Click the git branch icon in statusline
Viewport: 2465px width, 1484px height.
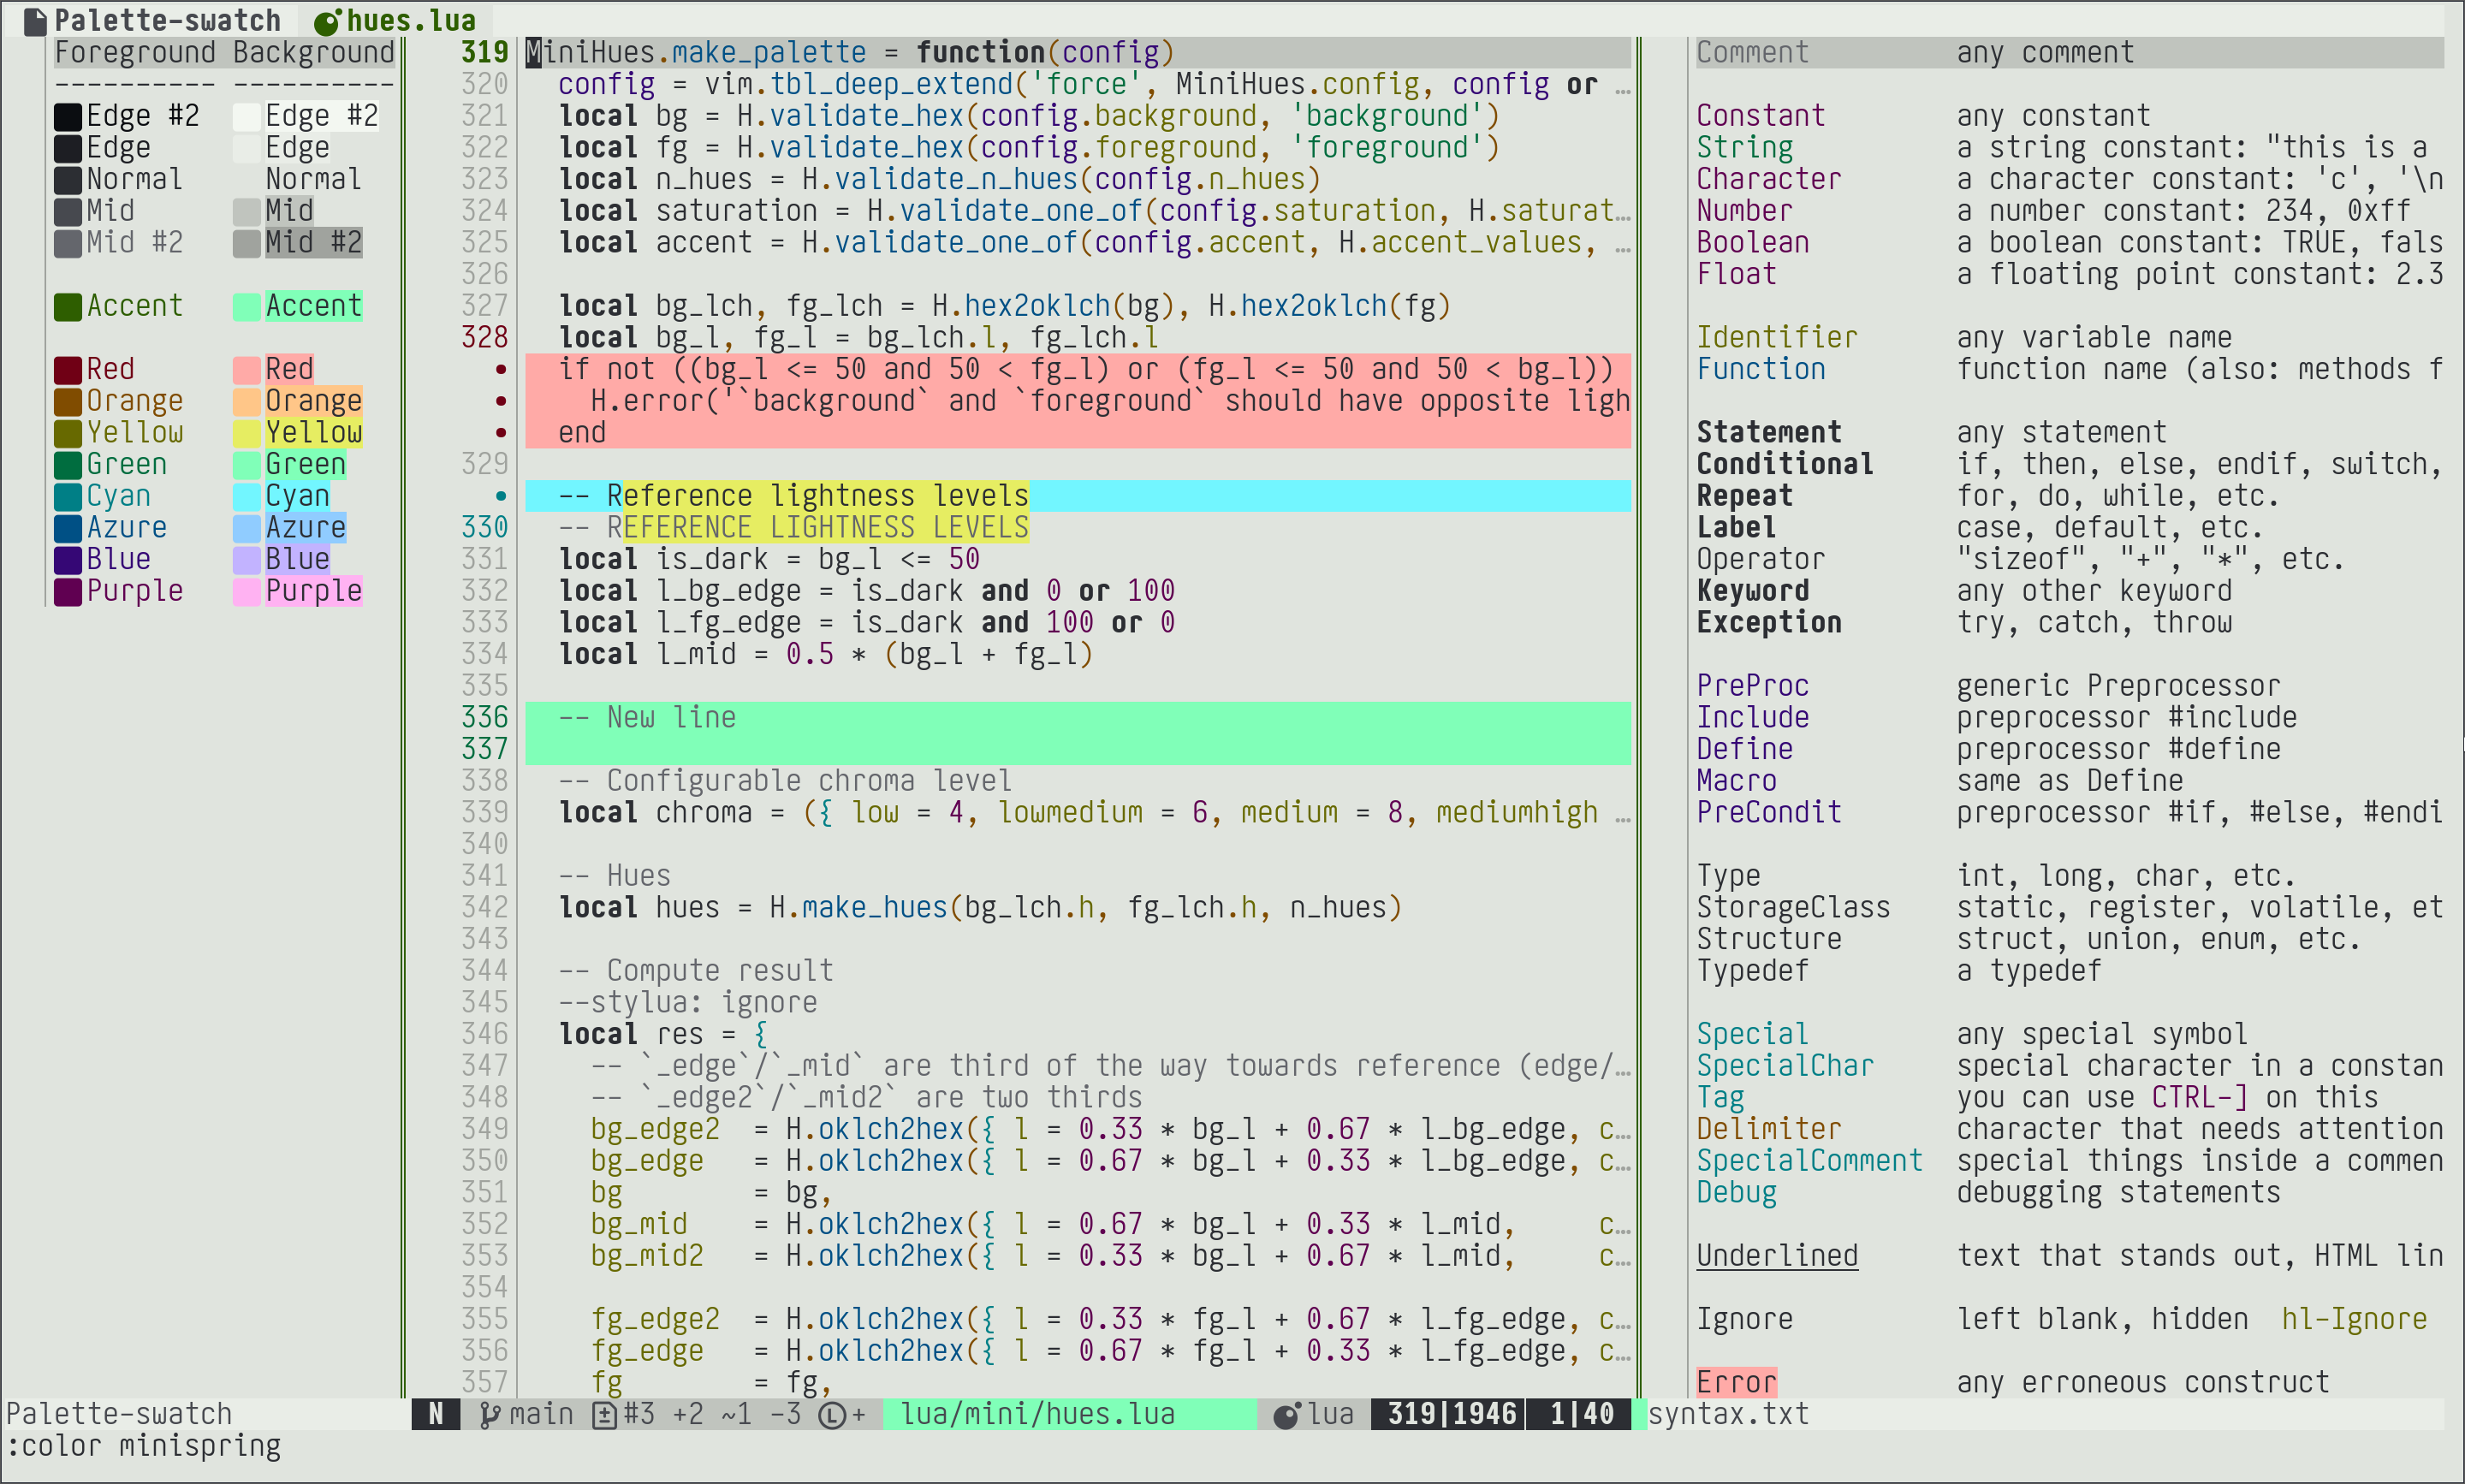click(x=489, y=1414)
